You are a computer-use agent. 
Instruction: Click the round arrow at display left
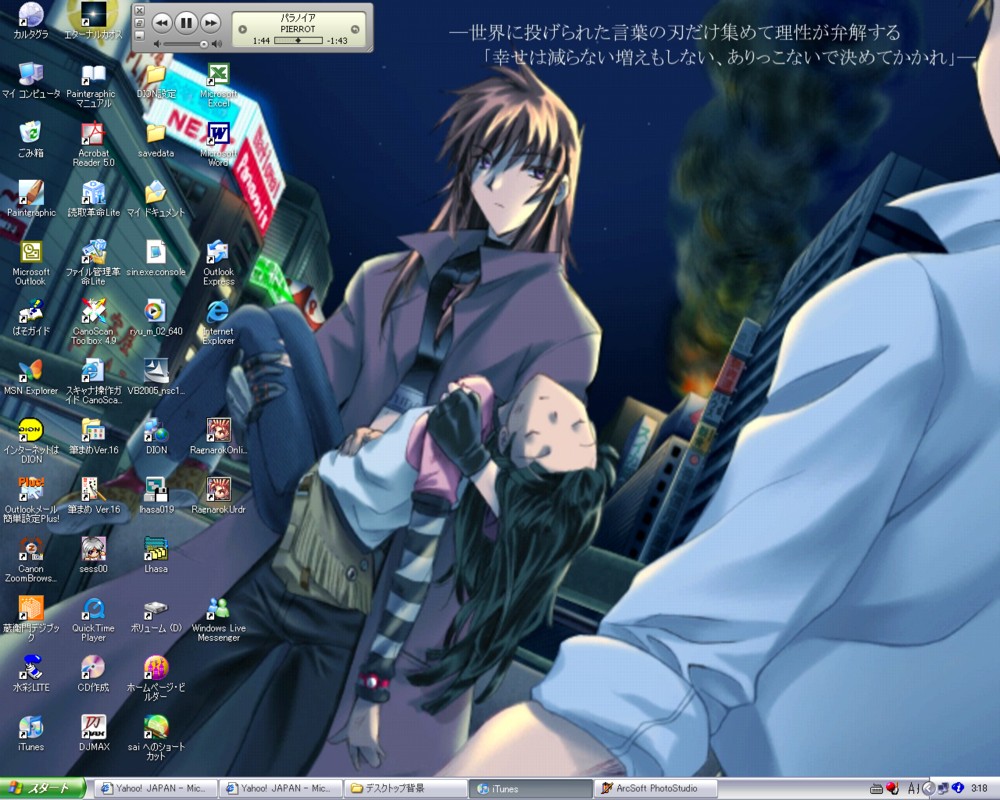click(242, 29)
